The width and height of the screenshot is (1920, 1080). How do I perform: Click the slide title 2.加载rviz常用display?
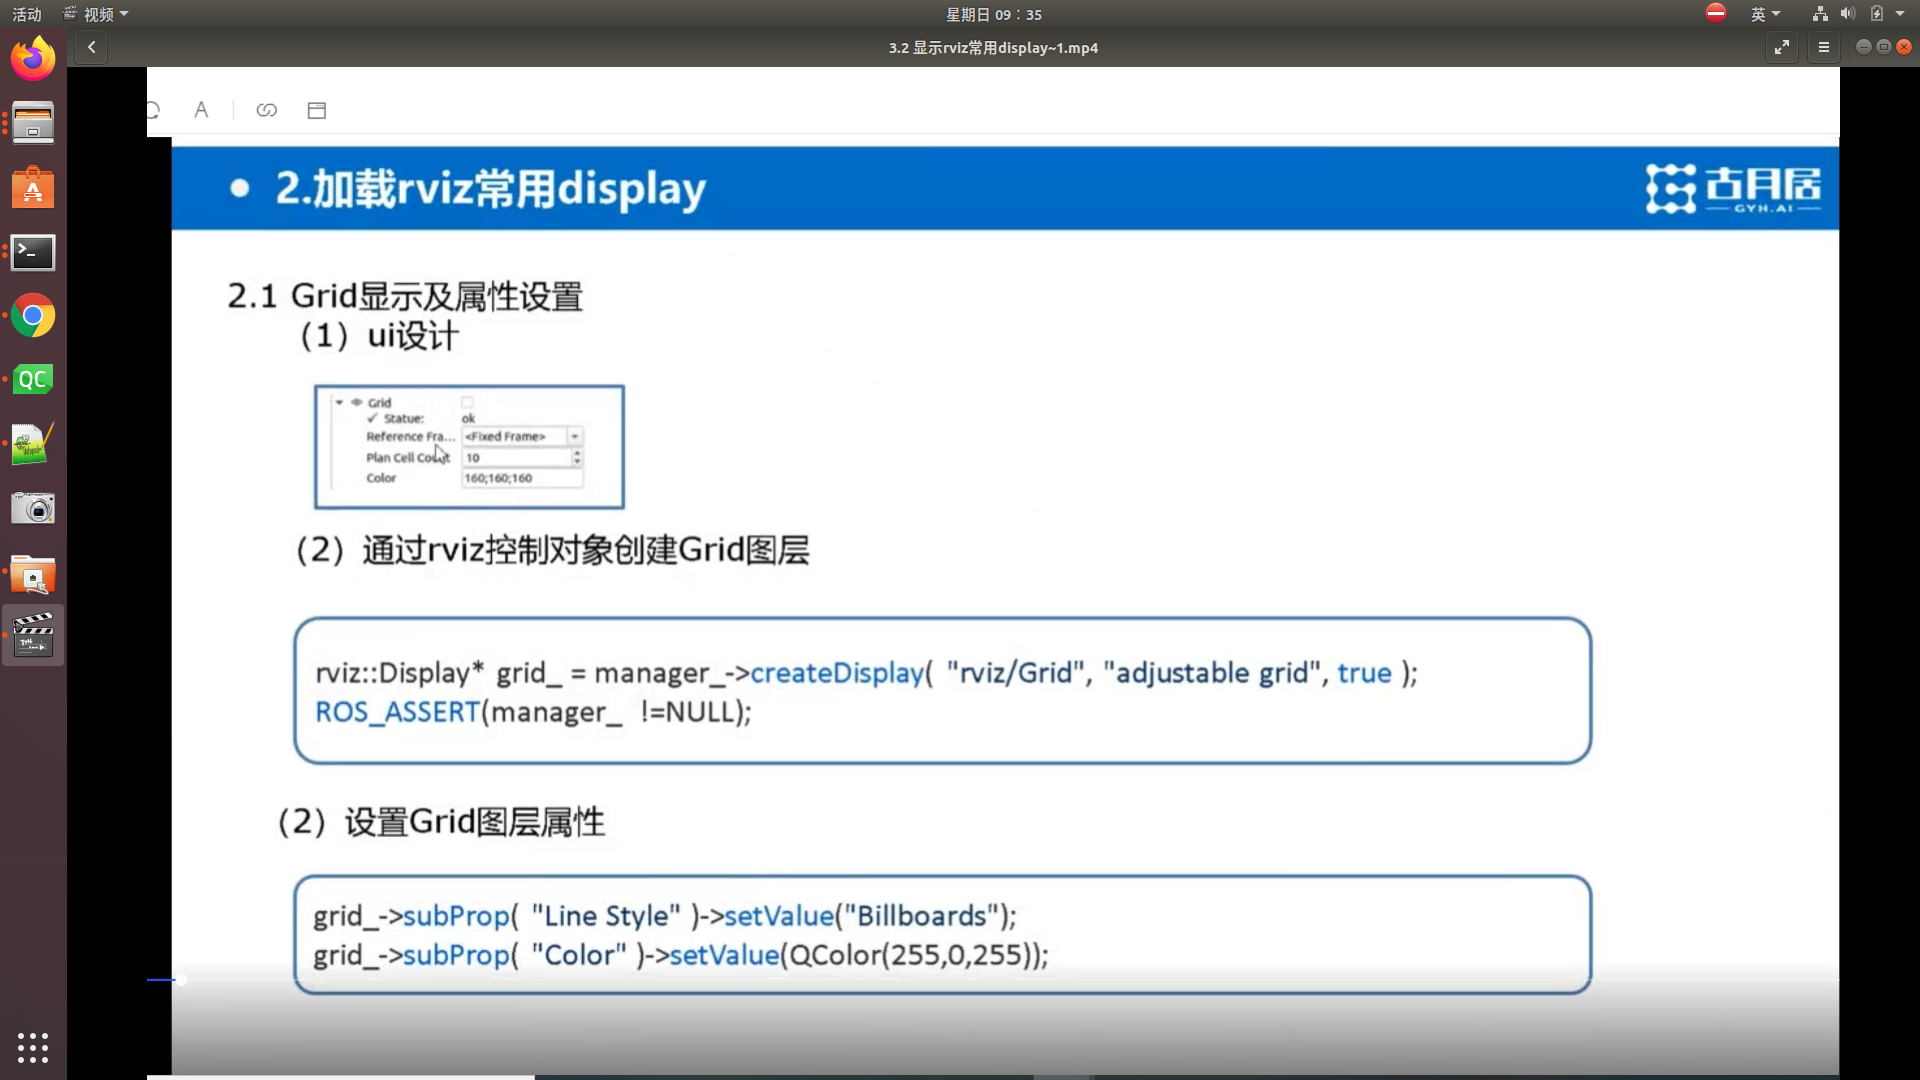point(490,188)
